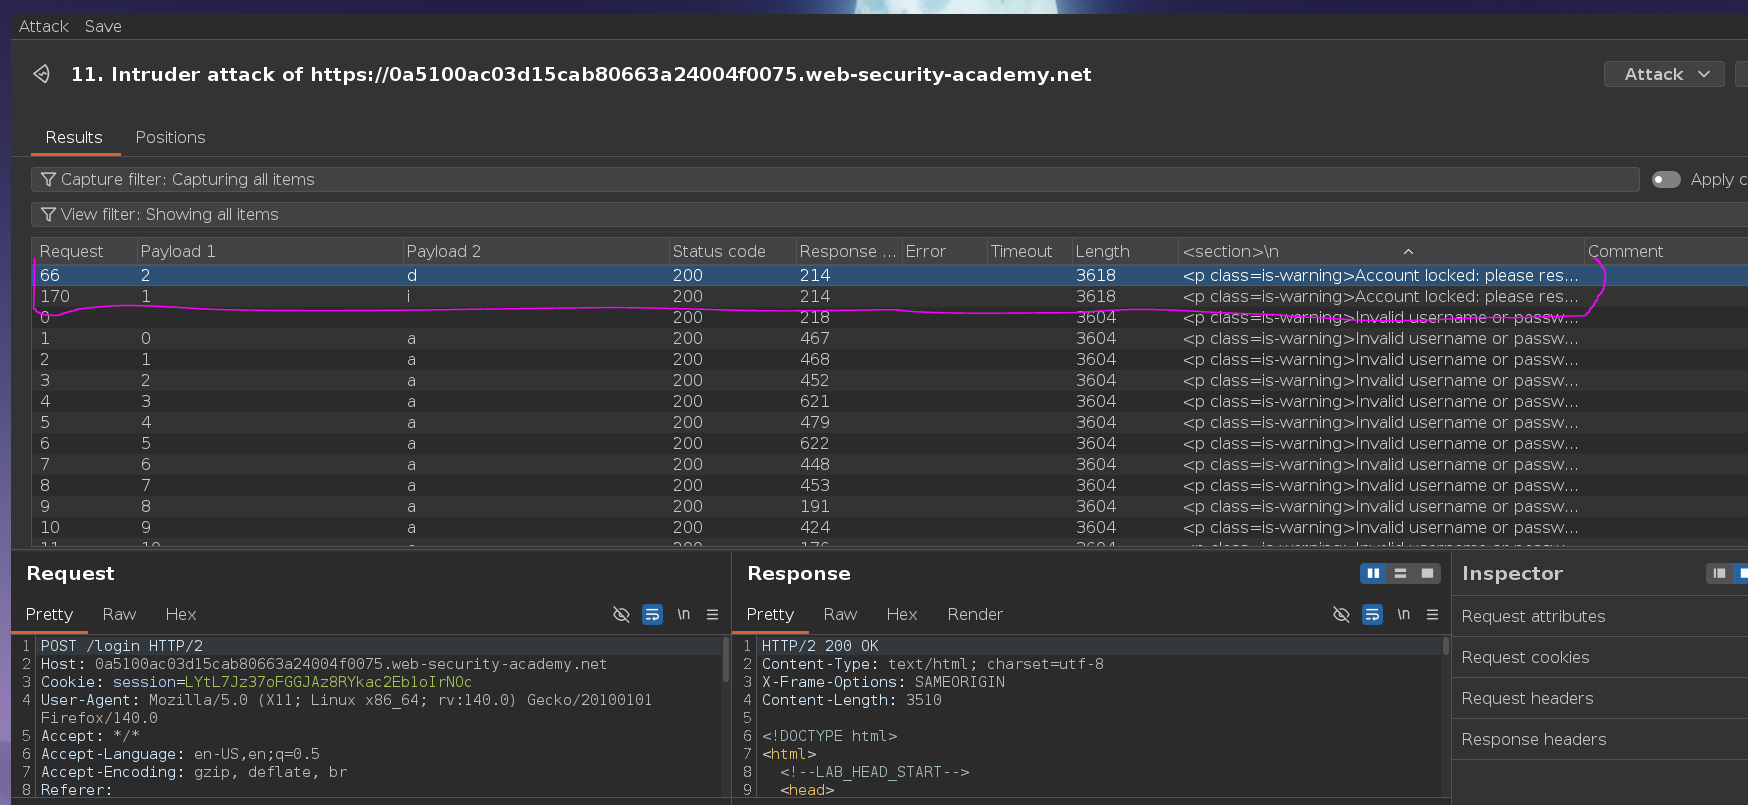Sort by Request column header

pyautogui.click(x=84, y=251)
